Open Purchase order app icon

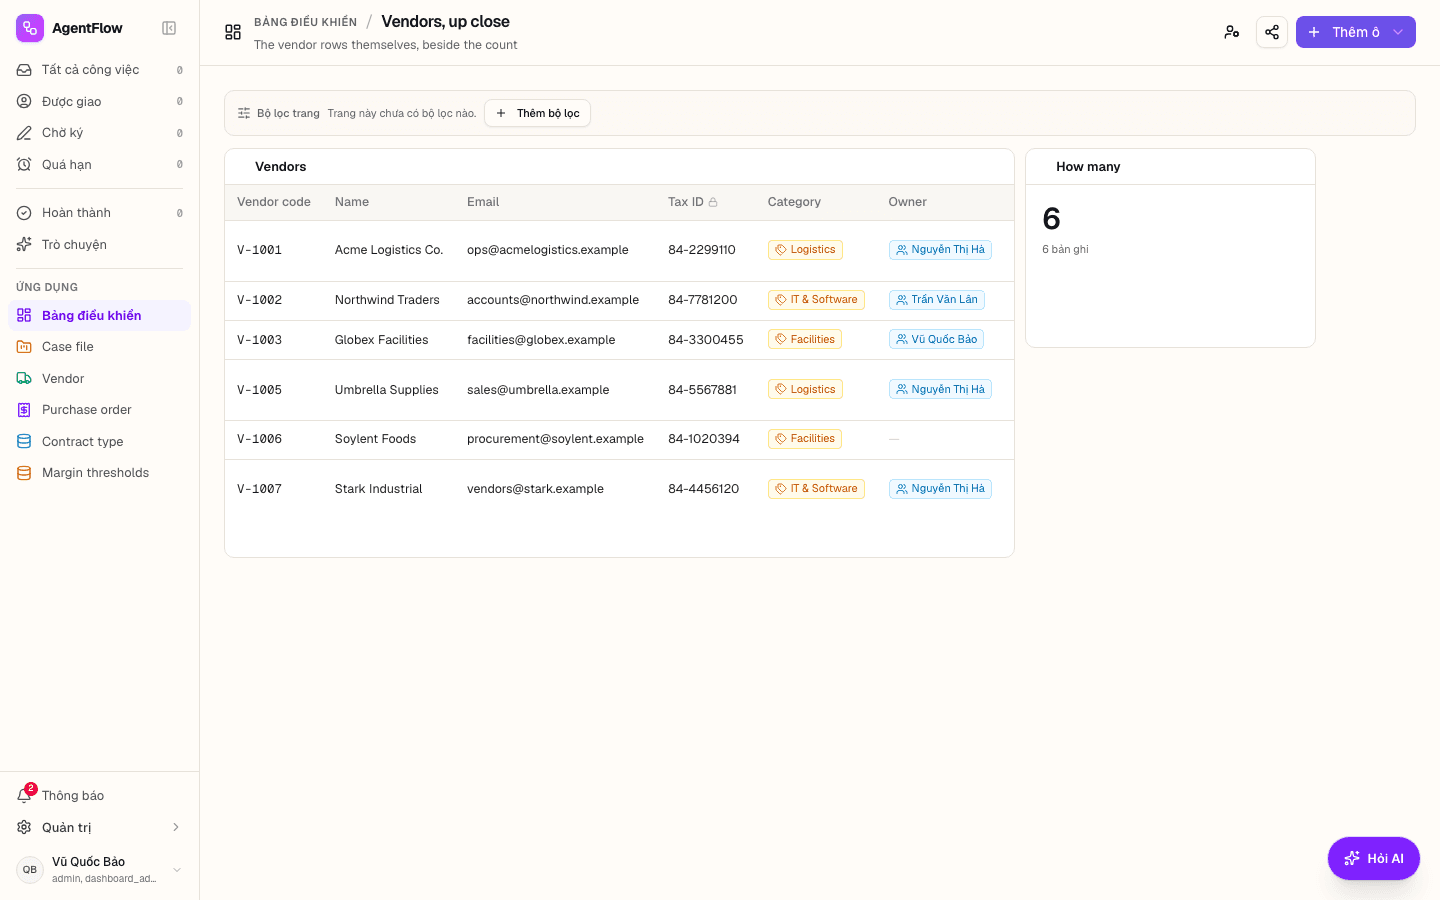click(24, 410)
